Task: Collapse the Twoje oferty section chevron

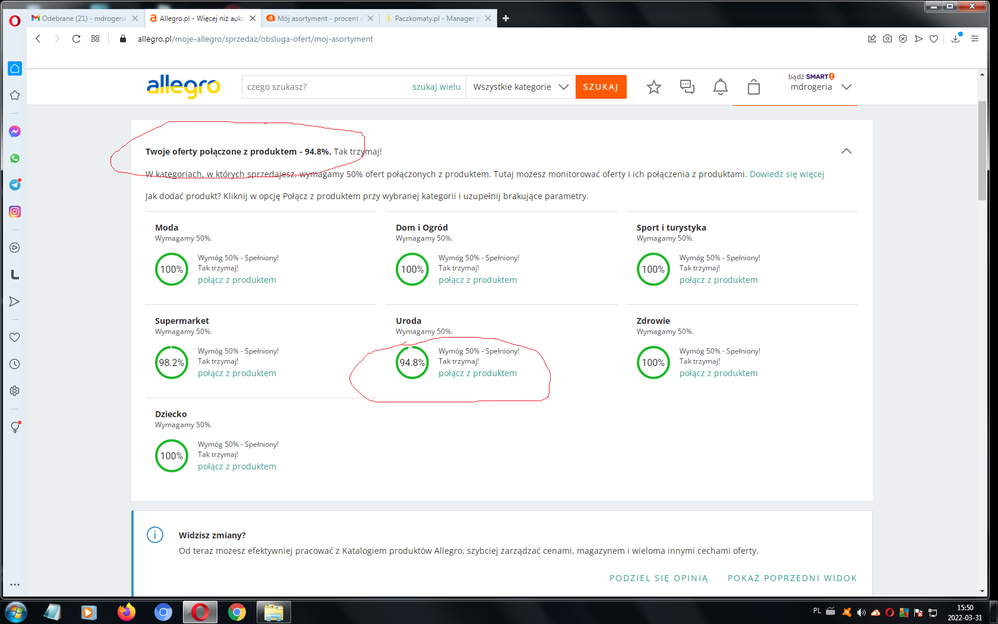Action: [846, 151]
